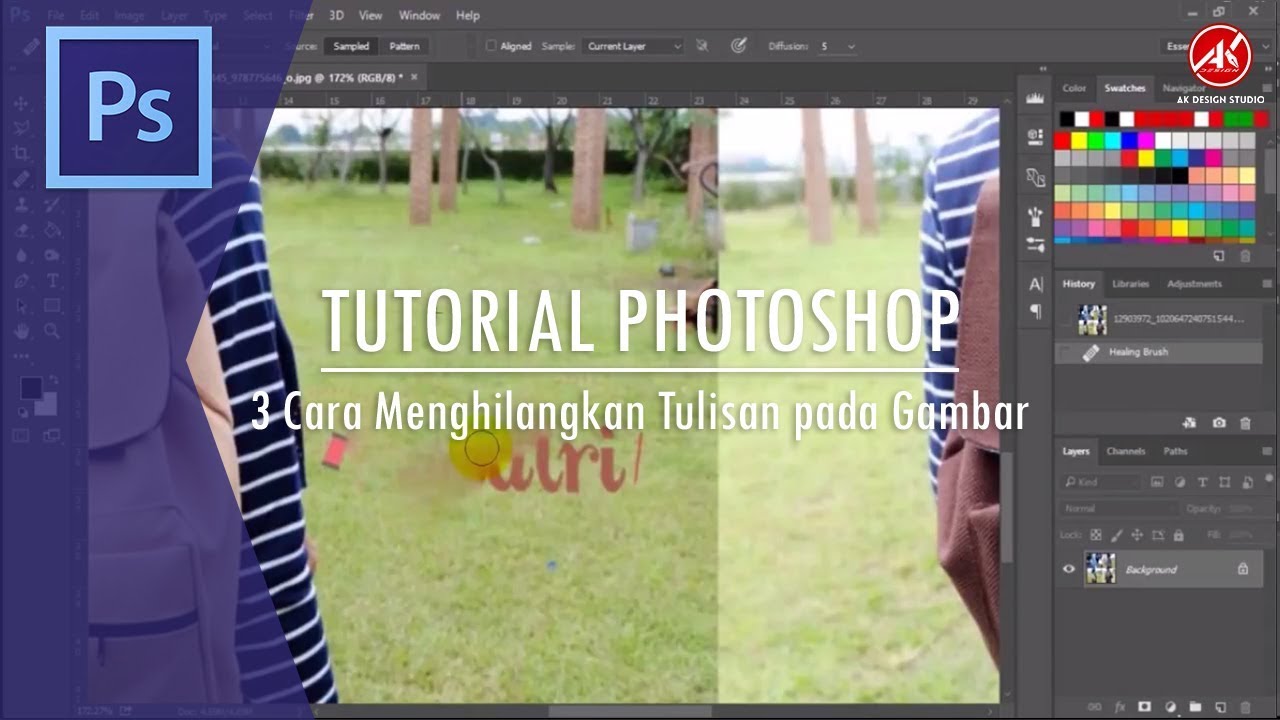Open the Tool Presets sliders icon
Screen dimensions: 1280x720
point(1036,245)
